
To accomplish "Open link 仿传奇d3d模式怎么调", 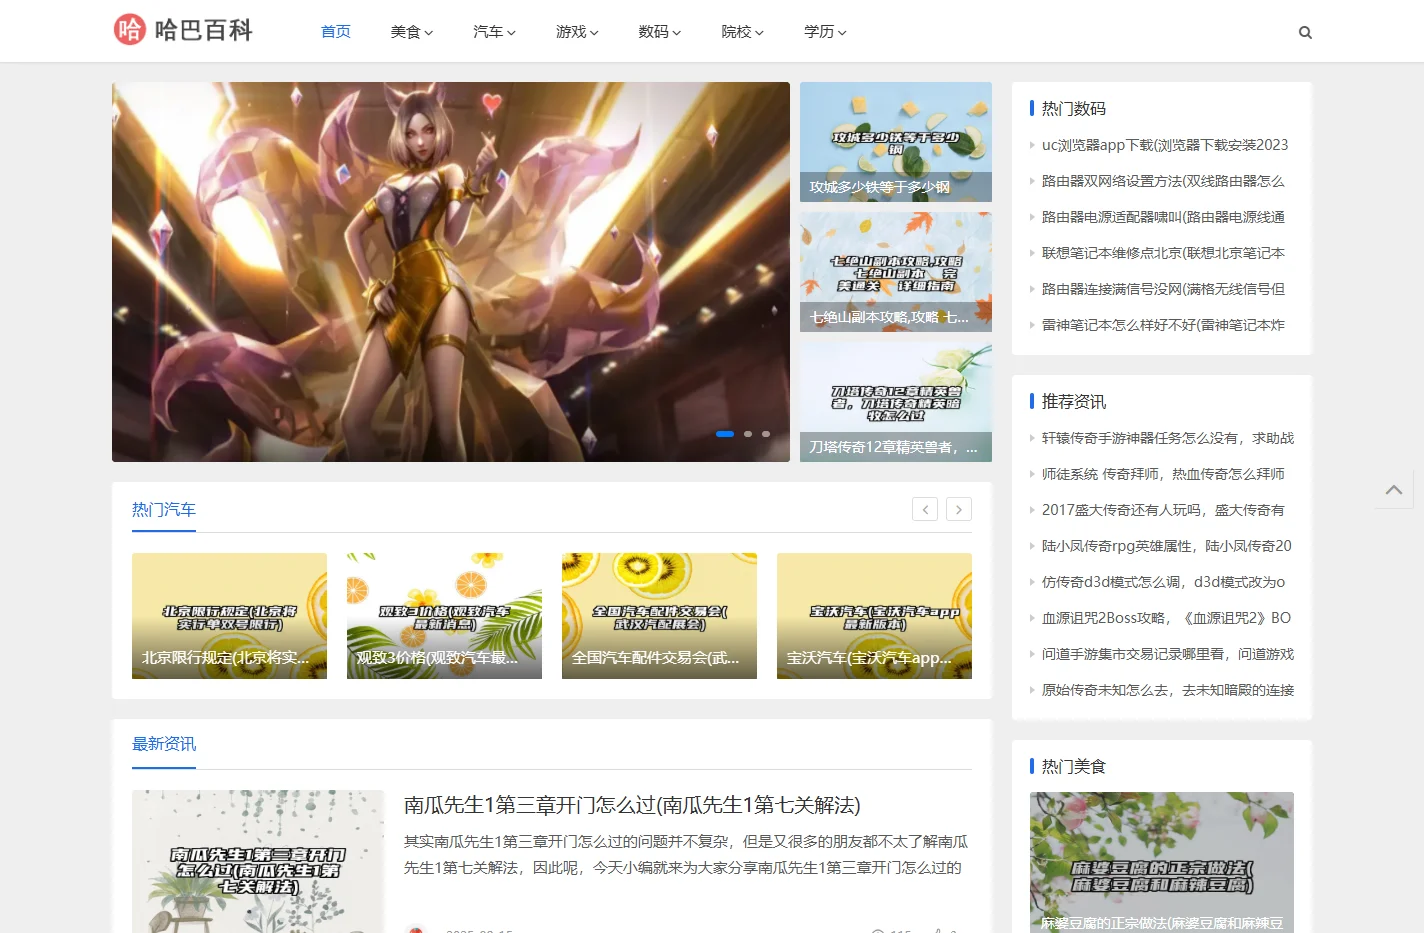I will (x=1163, y=582).
